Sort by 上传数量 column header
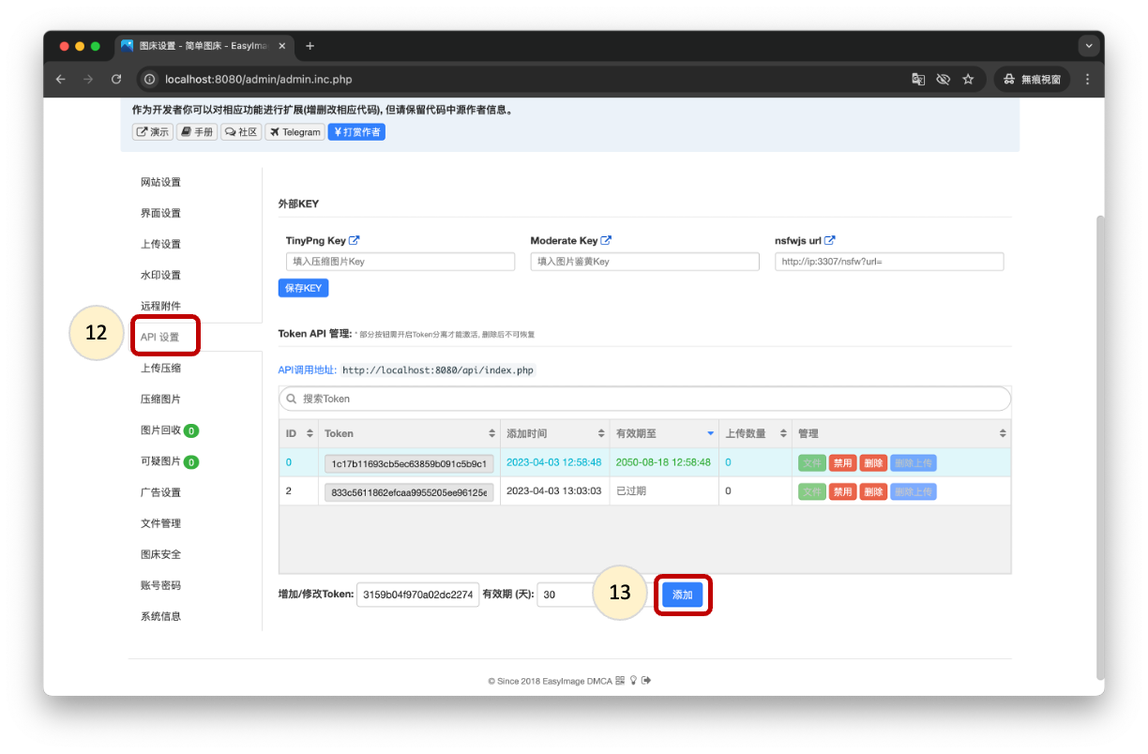 click(754, 433)
